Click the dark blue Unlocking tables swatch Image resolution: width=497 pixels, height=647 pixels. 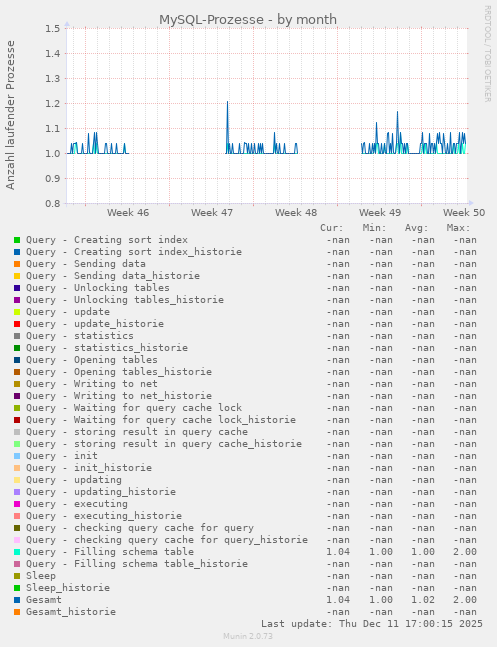[x=17, y=288]
